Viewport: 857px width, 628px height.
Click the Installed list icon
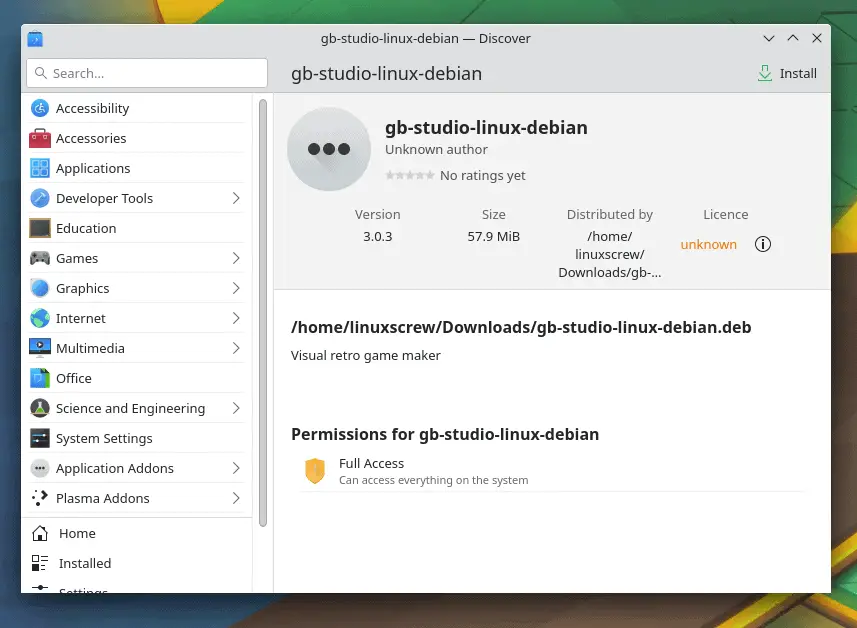[x=40, y=563]
